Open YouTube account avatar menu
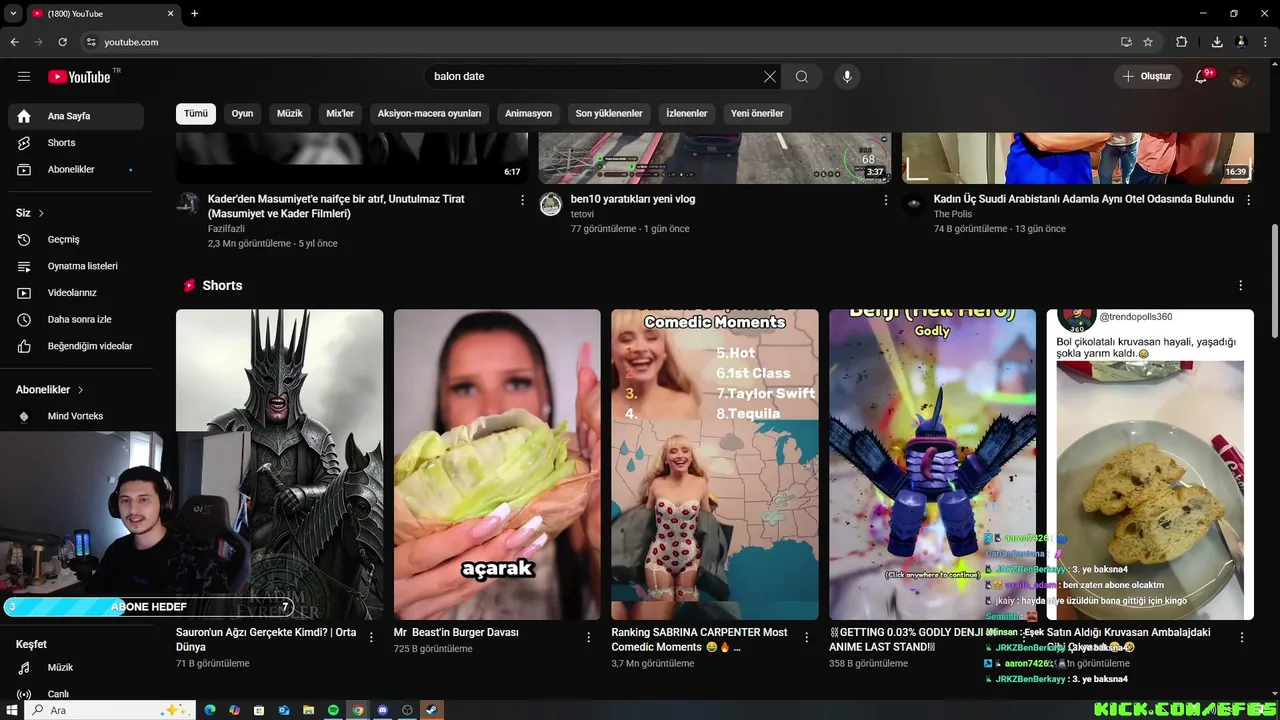Screen dimensions: 1280x720 [x=1240, y=76]
